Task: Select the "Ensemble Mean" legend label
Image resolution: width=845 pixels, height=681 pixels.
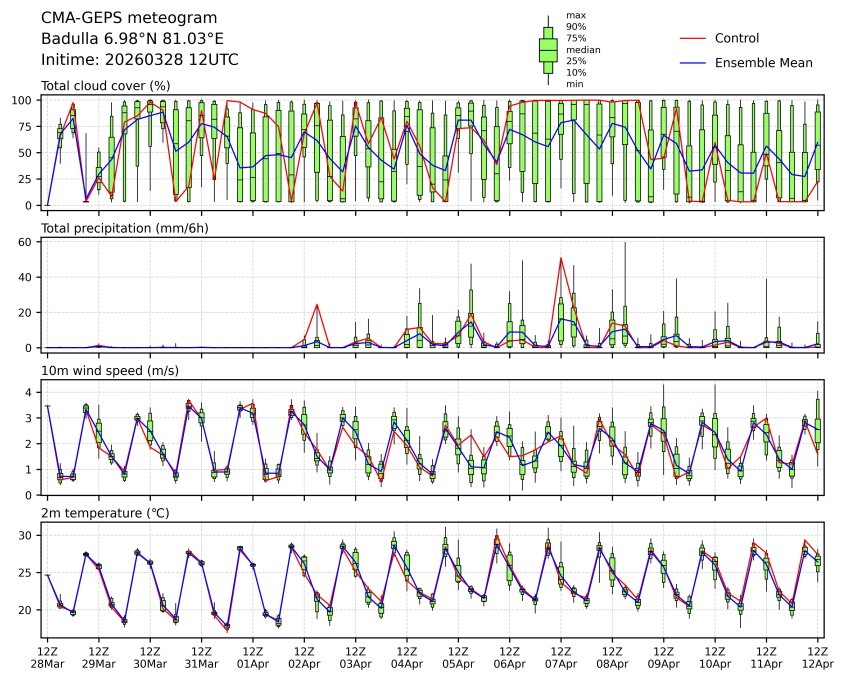Action: pos(763,62)
